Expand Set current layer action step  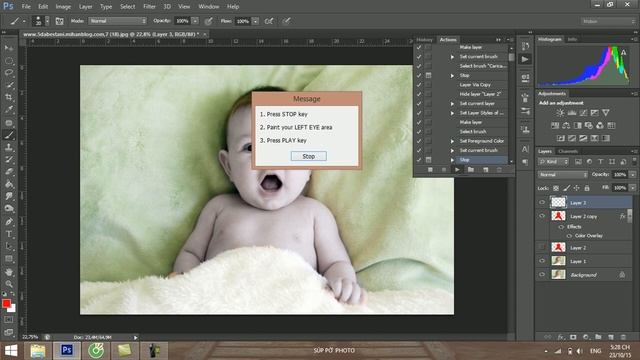coord(452,104)
